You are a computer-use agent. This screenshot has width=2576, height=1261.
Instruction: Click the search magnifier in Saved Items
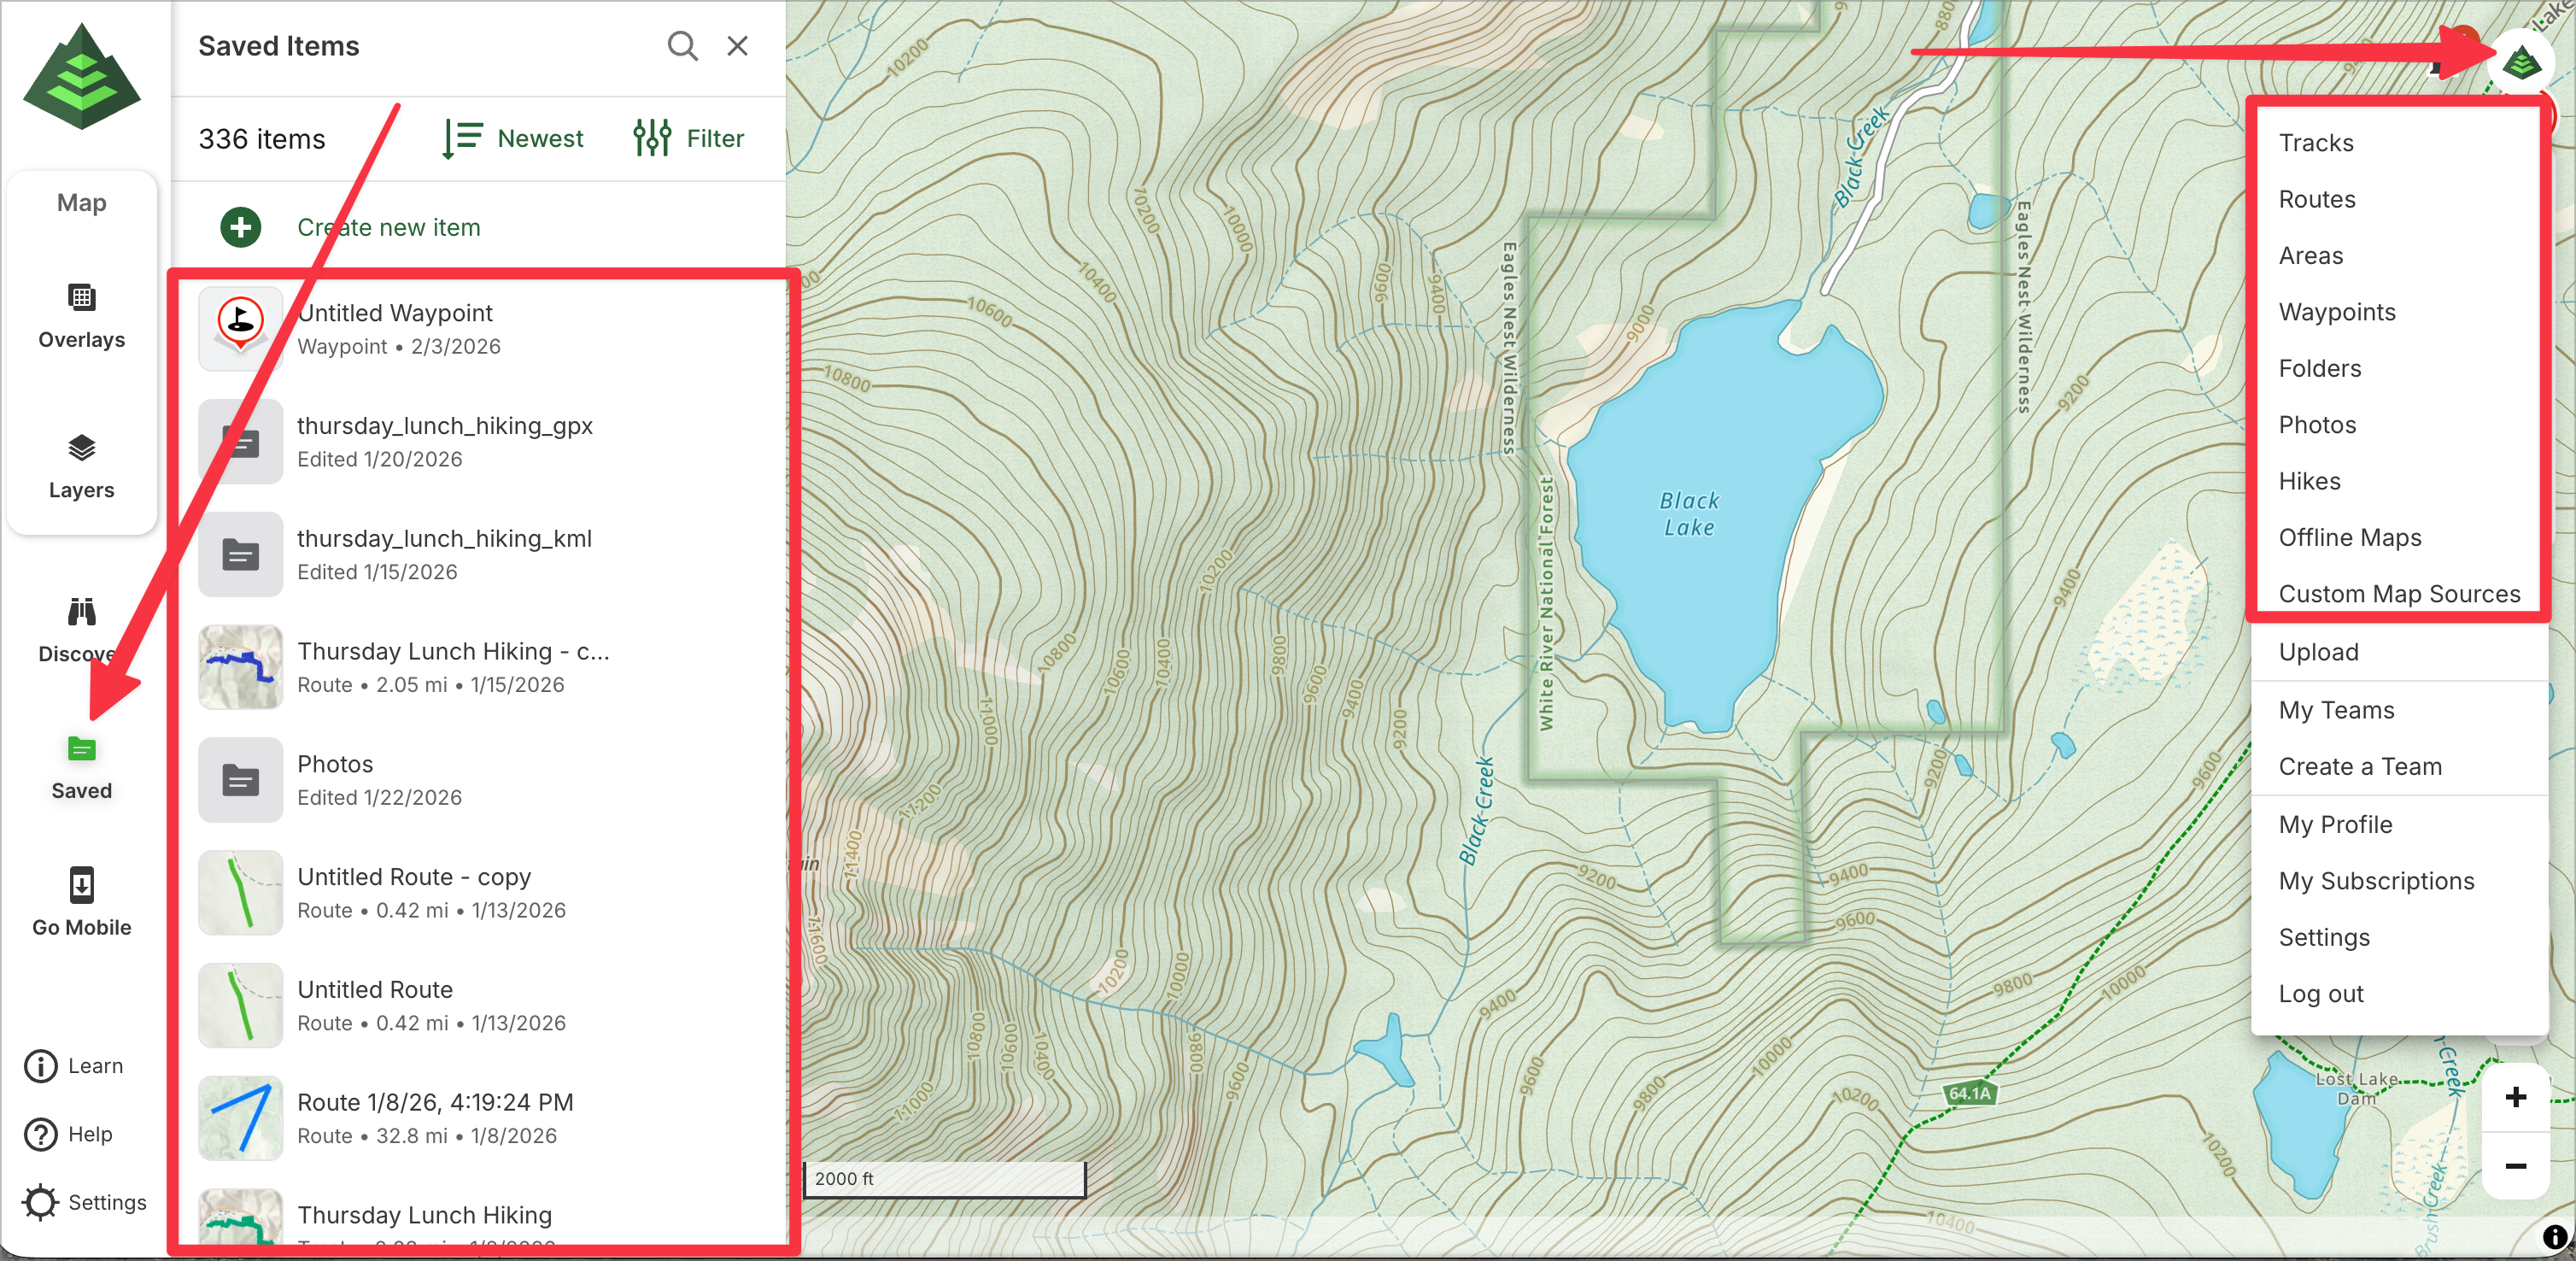click(x=682, y=46)
